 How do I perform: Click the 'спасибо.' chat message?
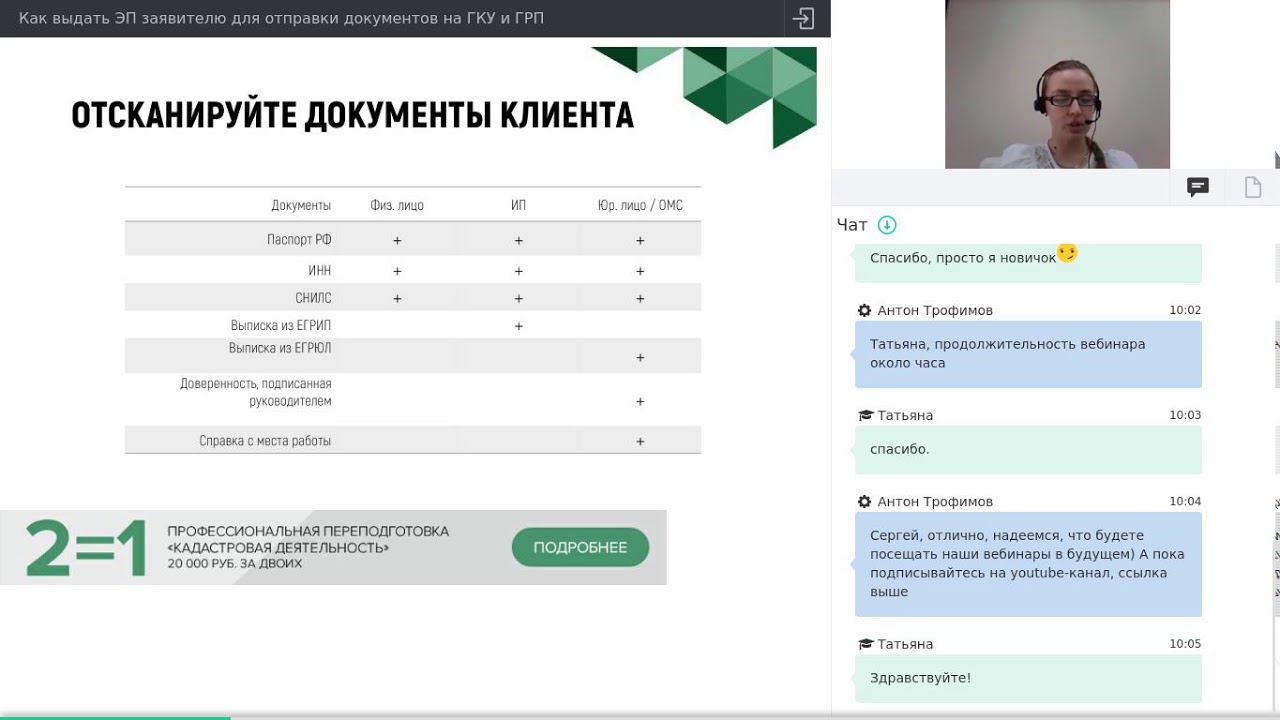1028,449
